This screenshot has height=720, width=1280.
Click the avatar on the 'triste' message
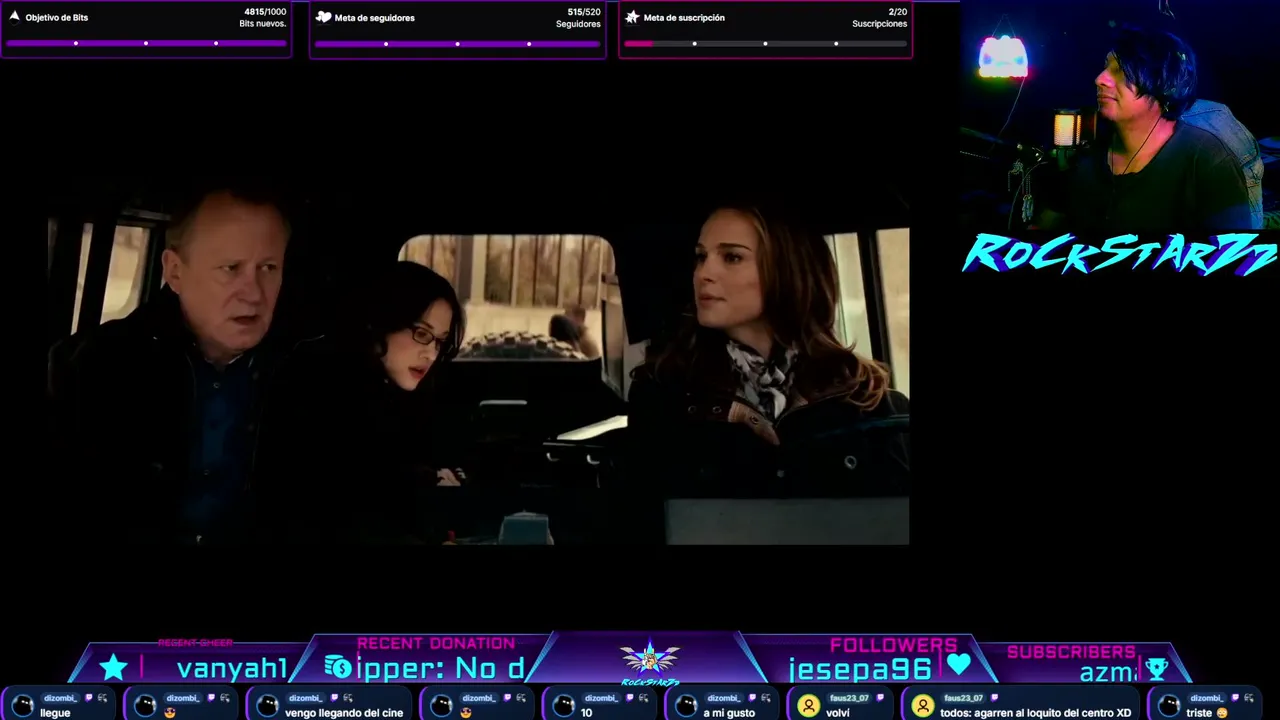(x=1169, y=706)
